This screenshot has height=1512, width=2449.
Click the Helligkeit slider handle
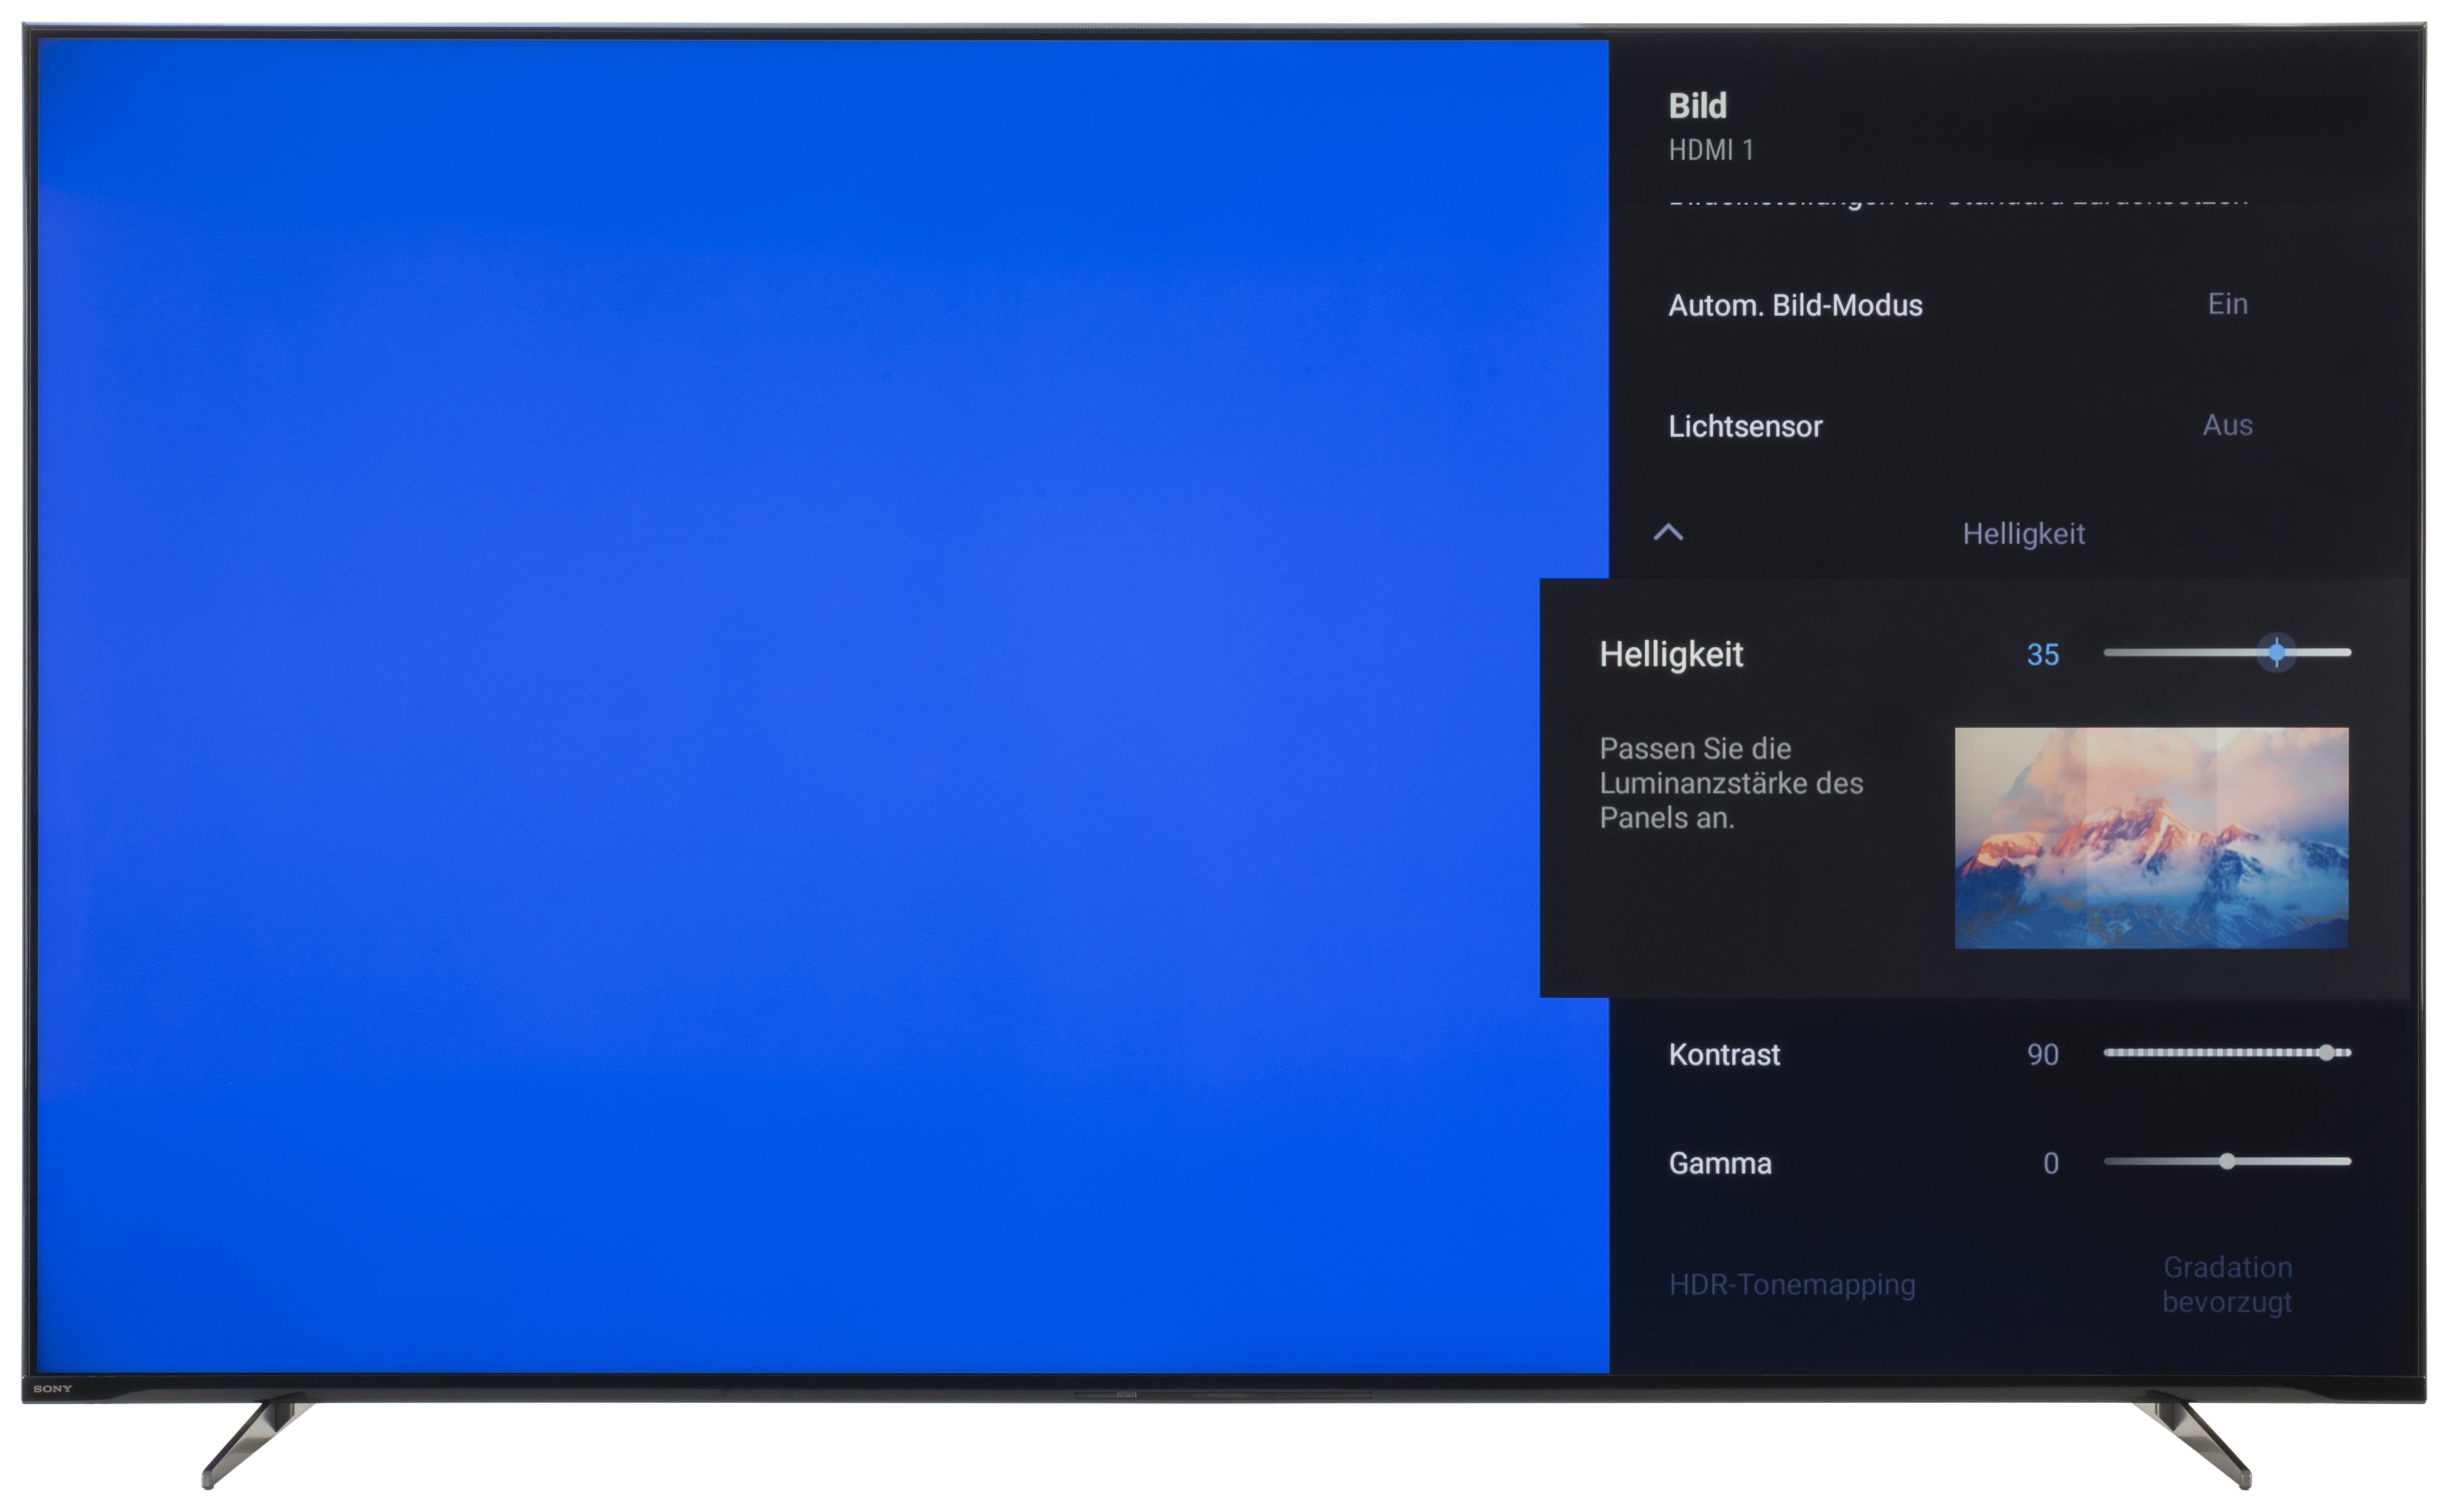coord(2276,653)
